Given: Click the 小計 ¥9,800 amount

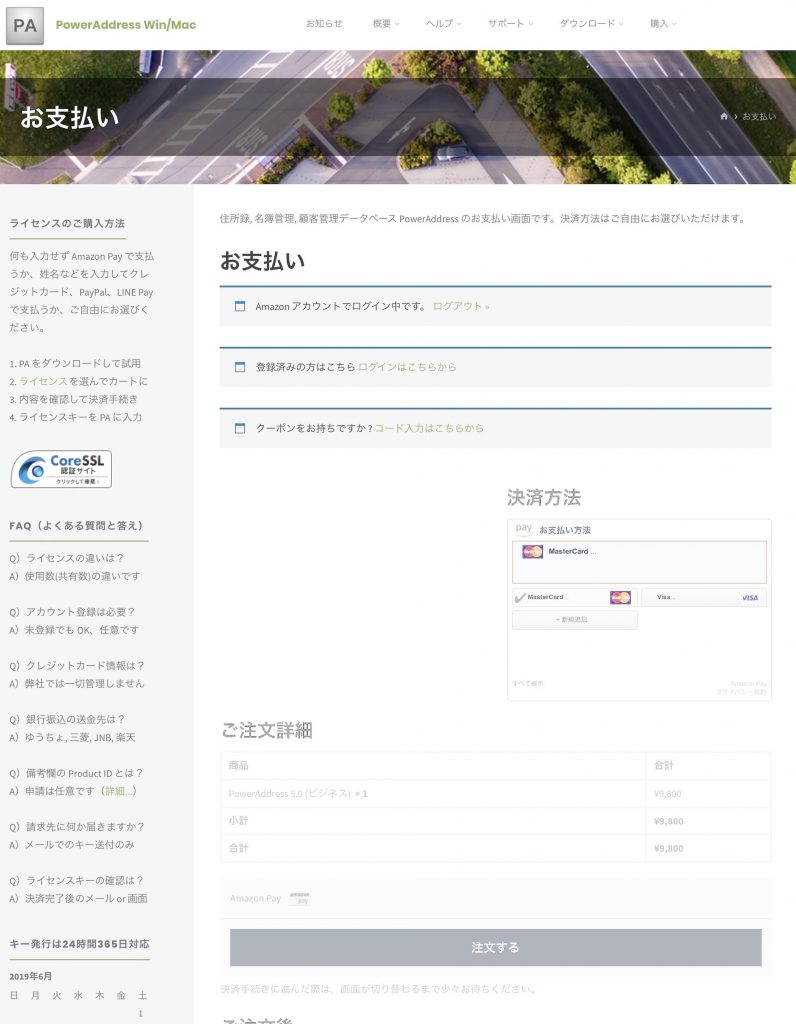Looking at the screenshot, I should coord(668,821).
